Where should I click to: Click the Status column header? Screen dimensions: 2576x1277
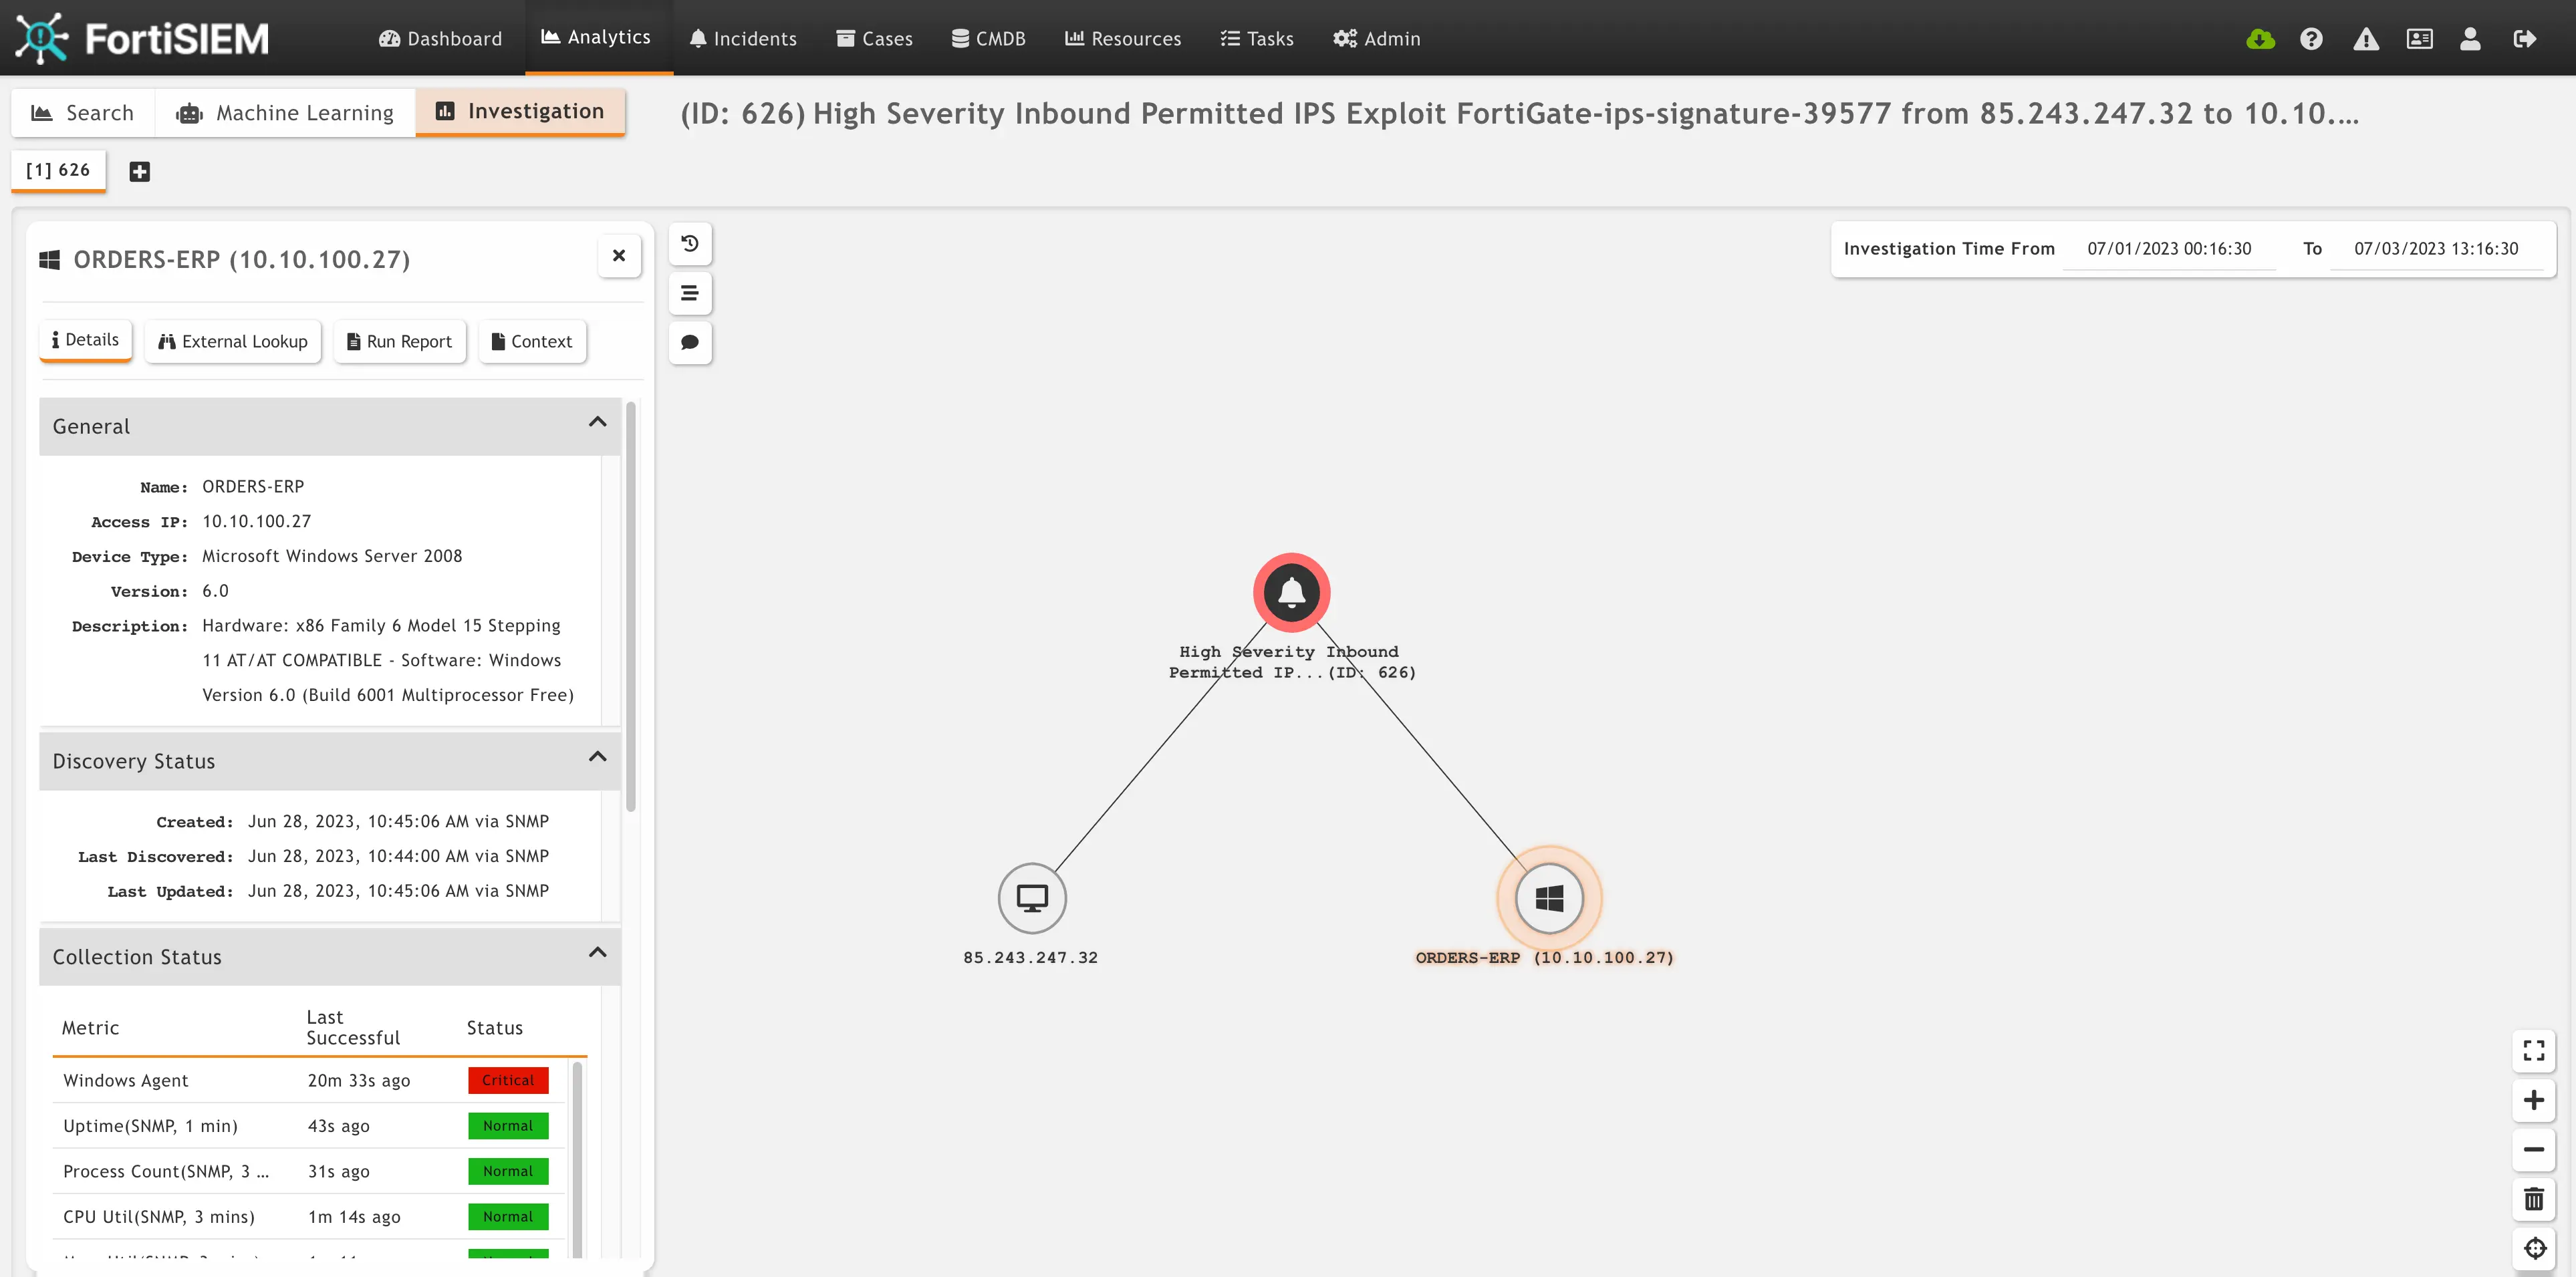[x=495, y=1028]
